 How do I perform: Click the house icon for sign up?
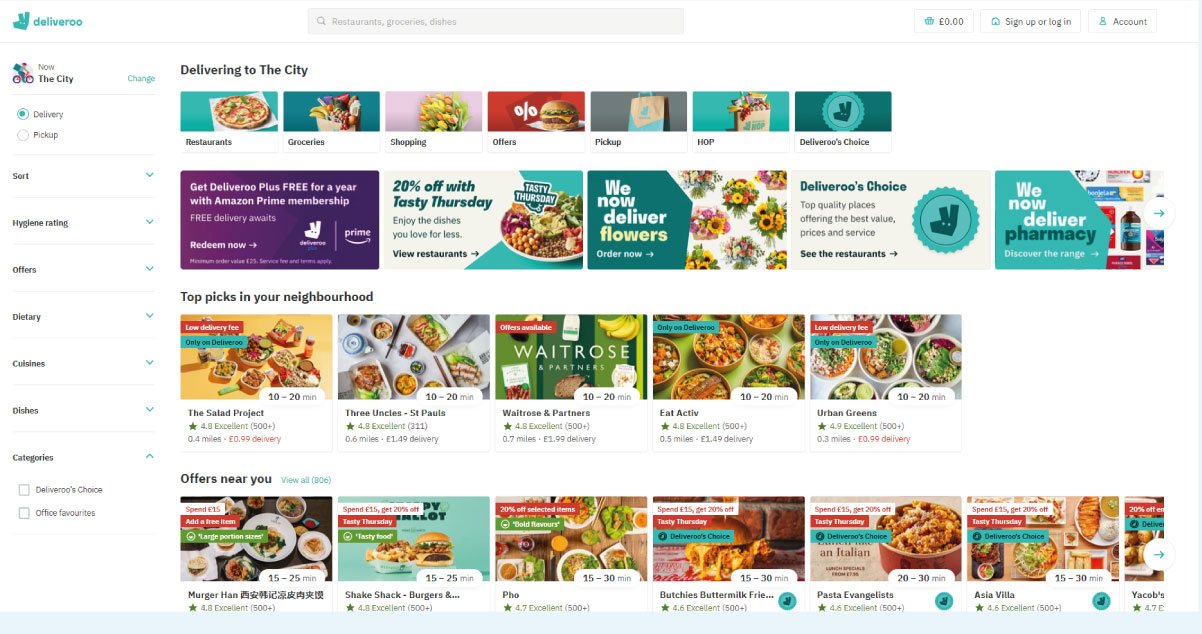pyautogui.click(x=996, y=21)
